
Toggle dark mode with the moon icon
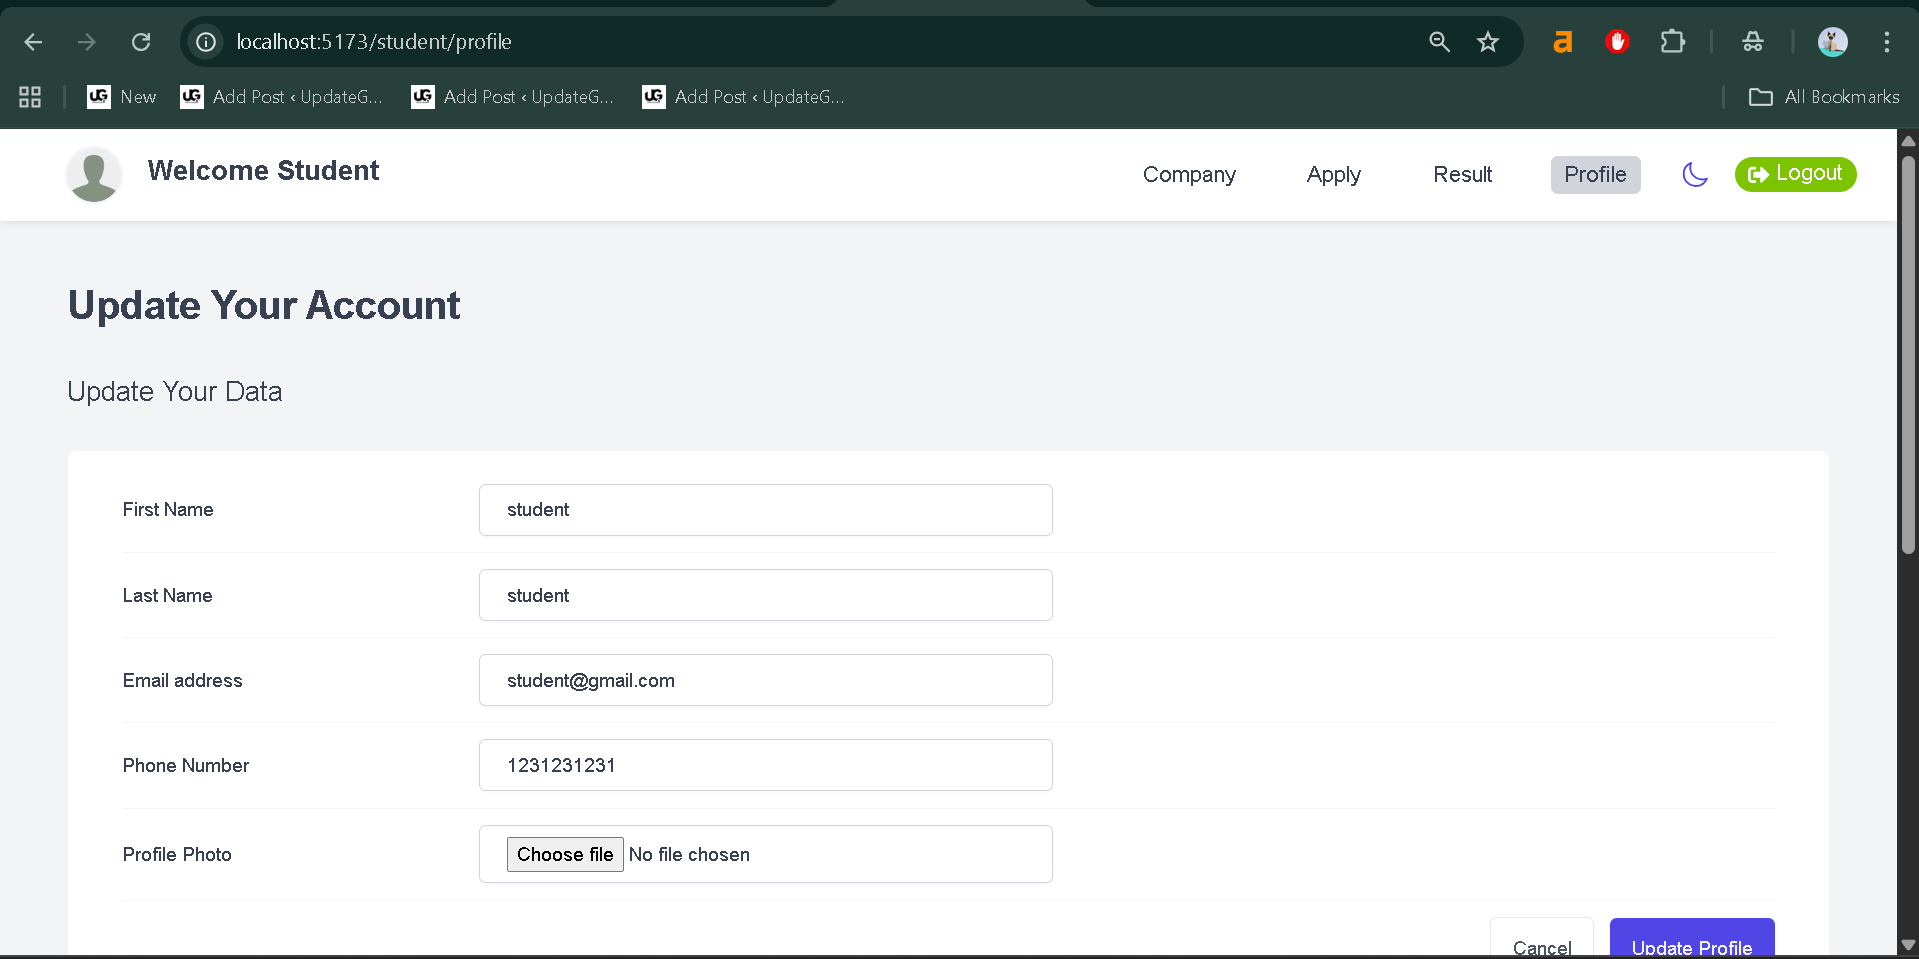(1695, 174)
